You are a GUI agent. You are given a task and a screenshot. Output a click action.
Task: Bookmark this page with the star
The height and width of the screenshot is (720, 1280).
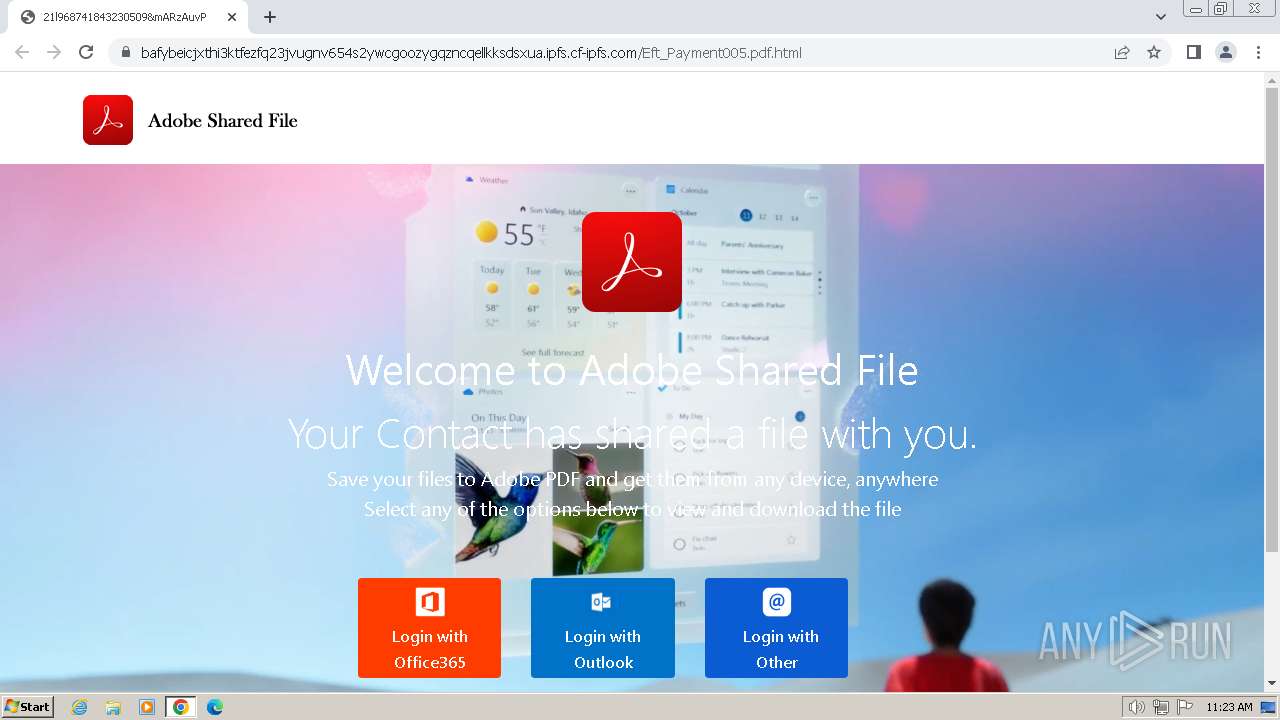coord(1154,53)
